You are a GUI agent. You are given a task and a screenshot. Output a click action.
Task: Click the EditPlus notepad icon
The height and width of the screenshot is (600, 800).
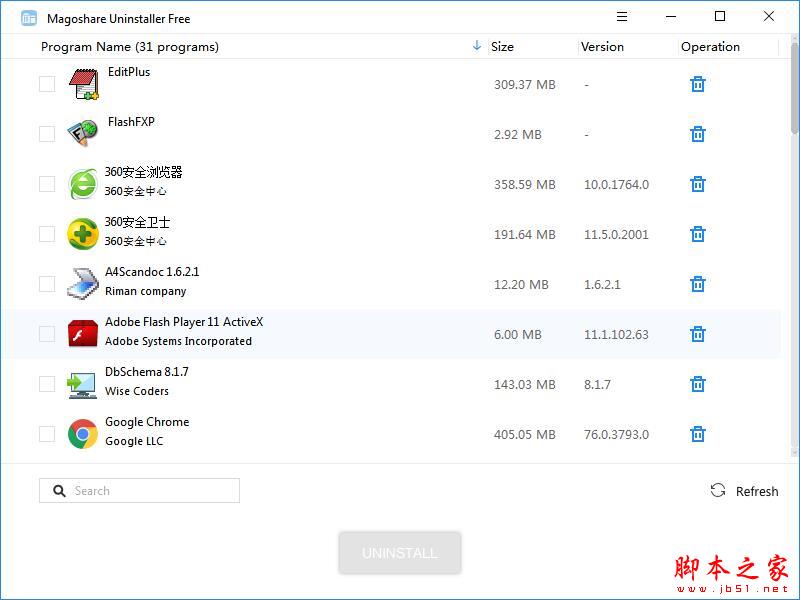tap(84, 84)
